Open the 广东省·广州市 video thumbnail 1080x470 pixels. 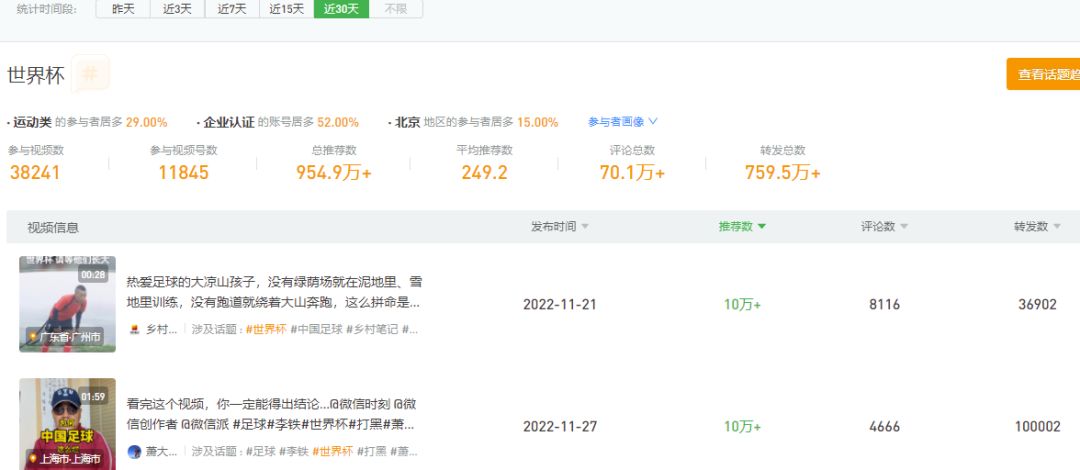68,304
